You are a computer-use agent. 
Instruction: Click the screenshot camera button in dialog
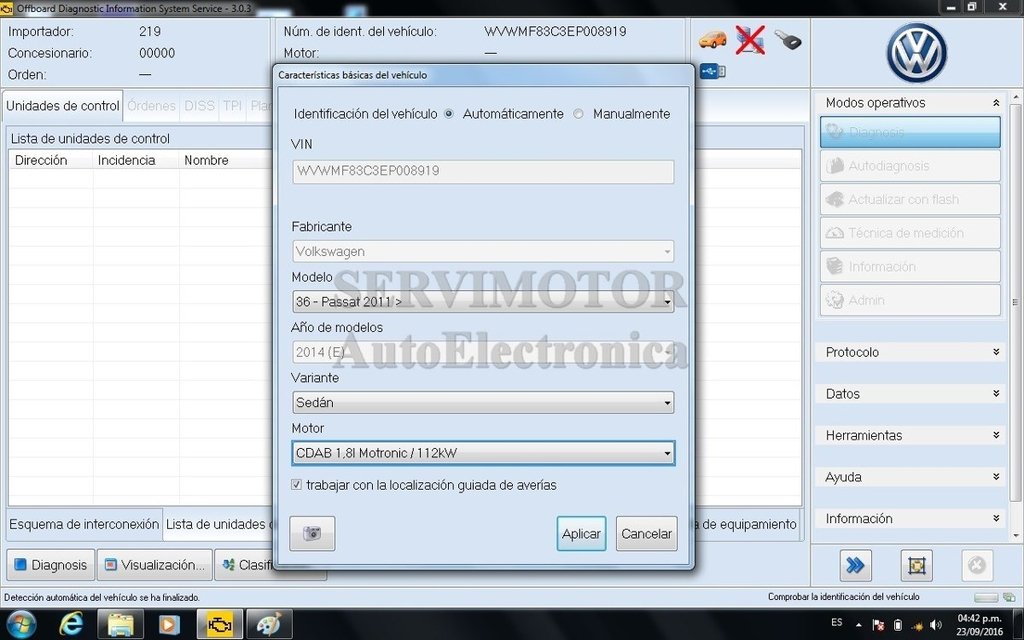pos(312,534)
